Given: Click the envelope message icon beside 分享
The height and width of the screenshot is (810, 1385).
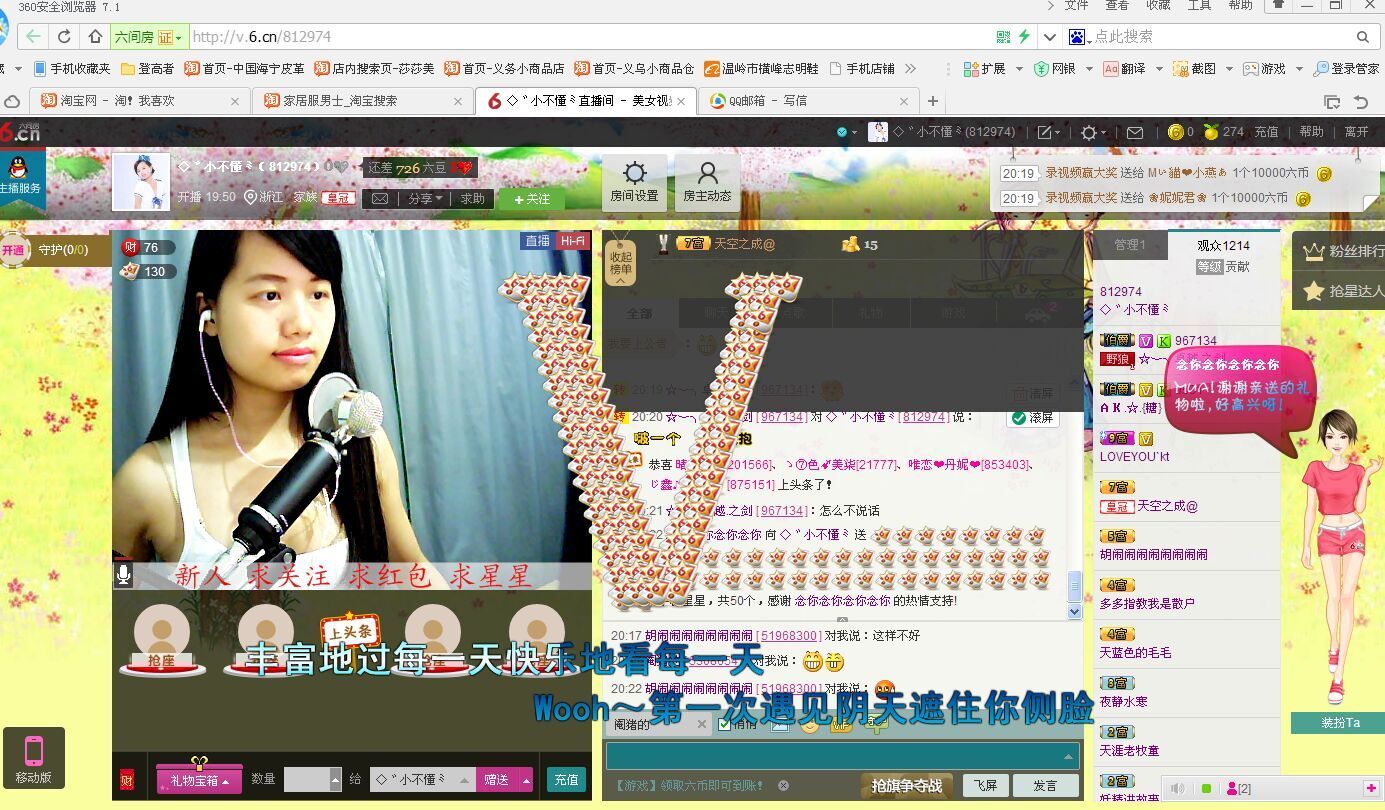Looking at the screenshot, I should [x=380, y=199].
